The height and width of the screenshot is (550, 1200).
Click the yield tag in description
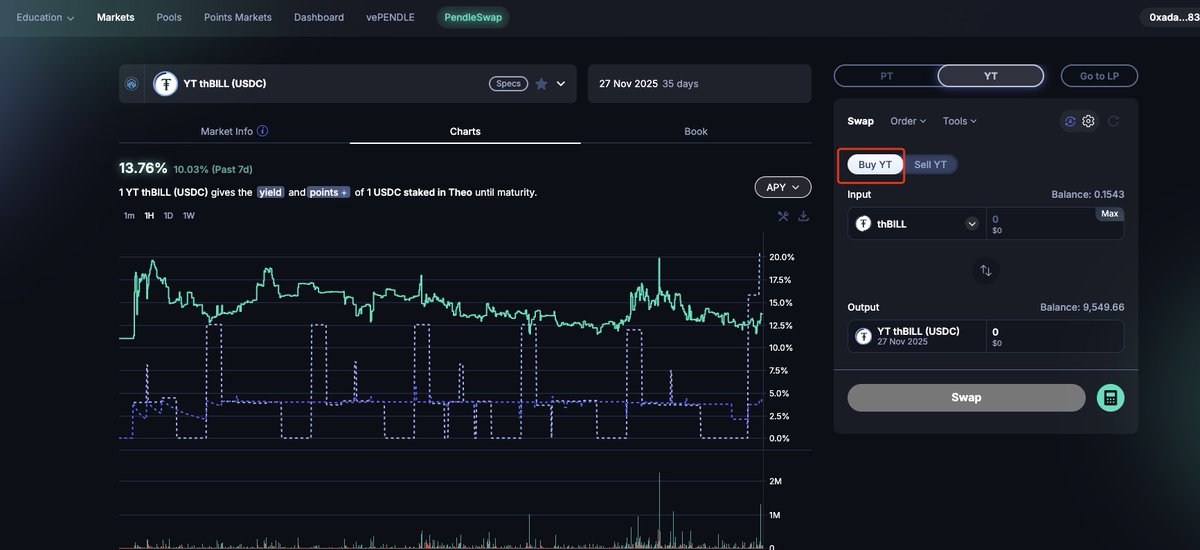[x=270, y=192]
